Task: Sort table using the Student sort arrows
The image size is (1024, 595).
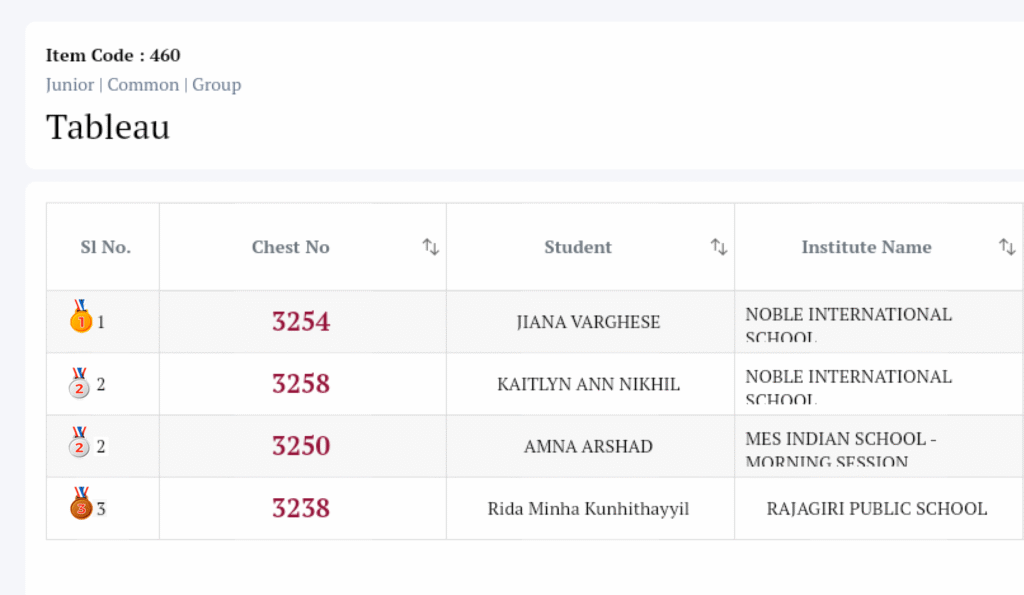Action: tap(719, 247)
